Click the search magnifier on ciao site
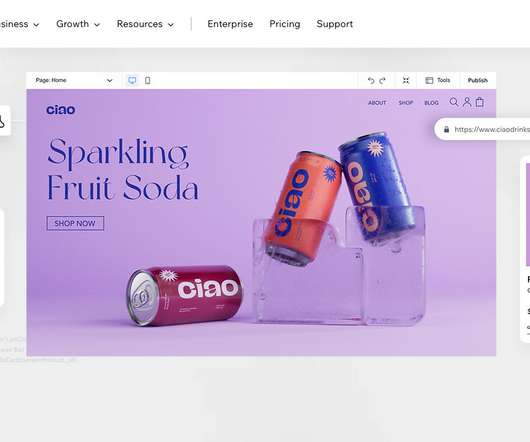The image size is (530, 442). pos(454,102)
